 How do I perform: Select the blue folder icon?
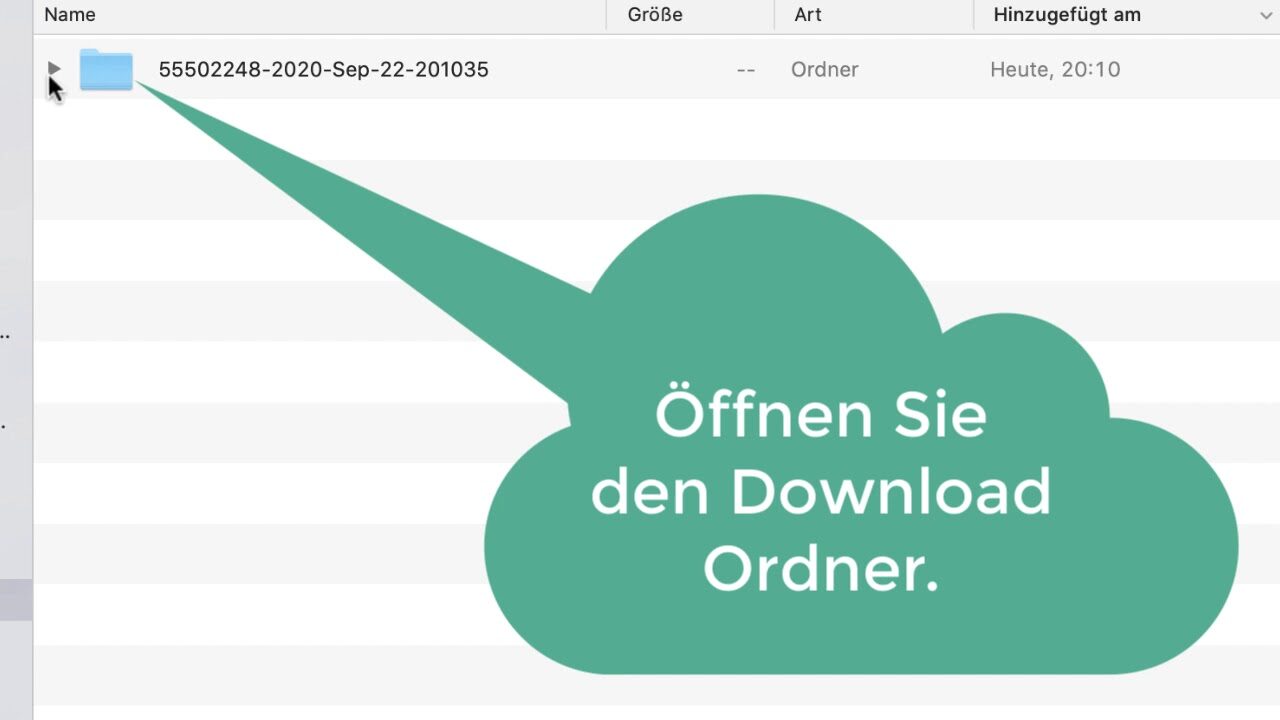(x=106, y=70)
